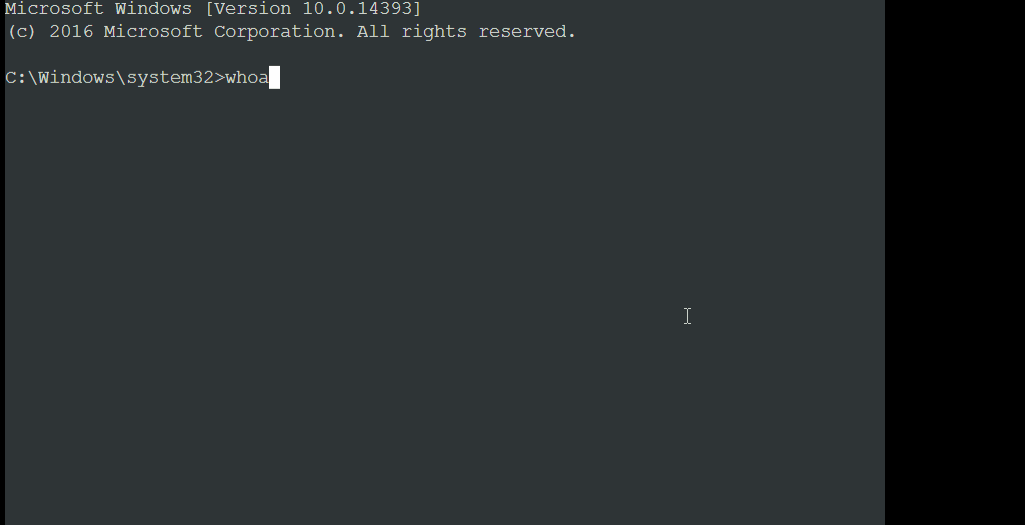1025x525 pixels.
Task: Click the "C:" drive letter in the prompt
Action: (x=16, y=78)
